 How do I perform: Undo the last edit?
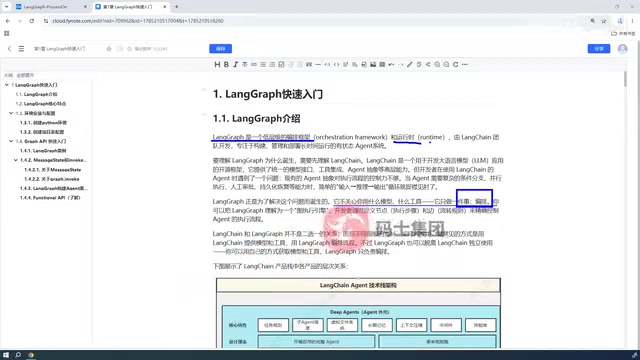[x=391, y=64]
